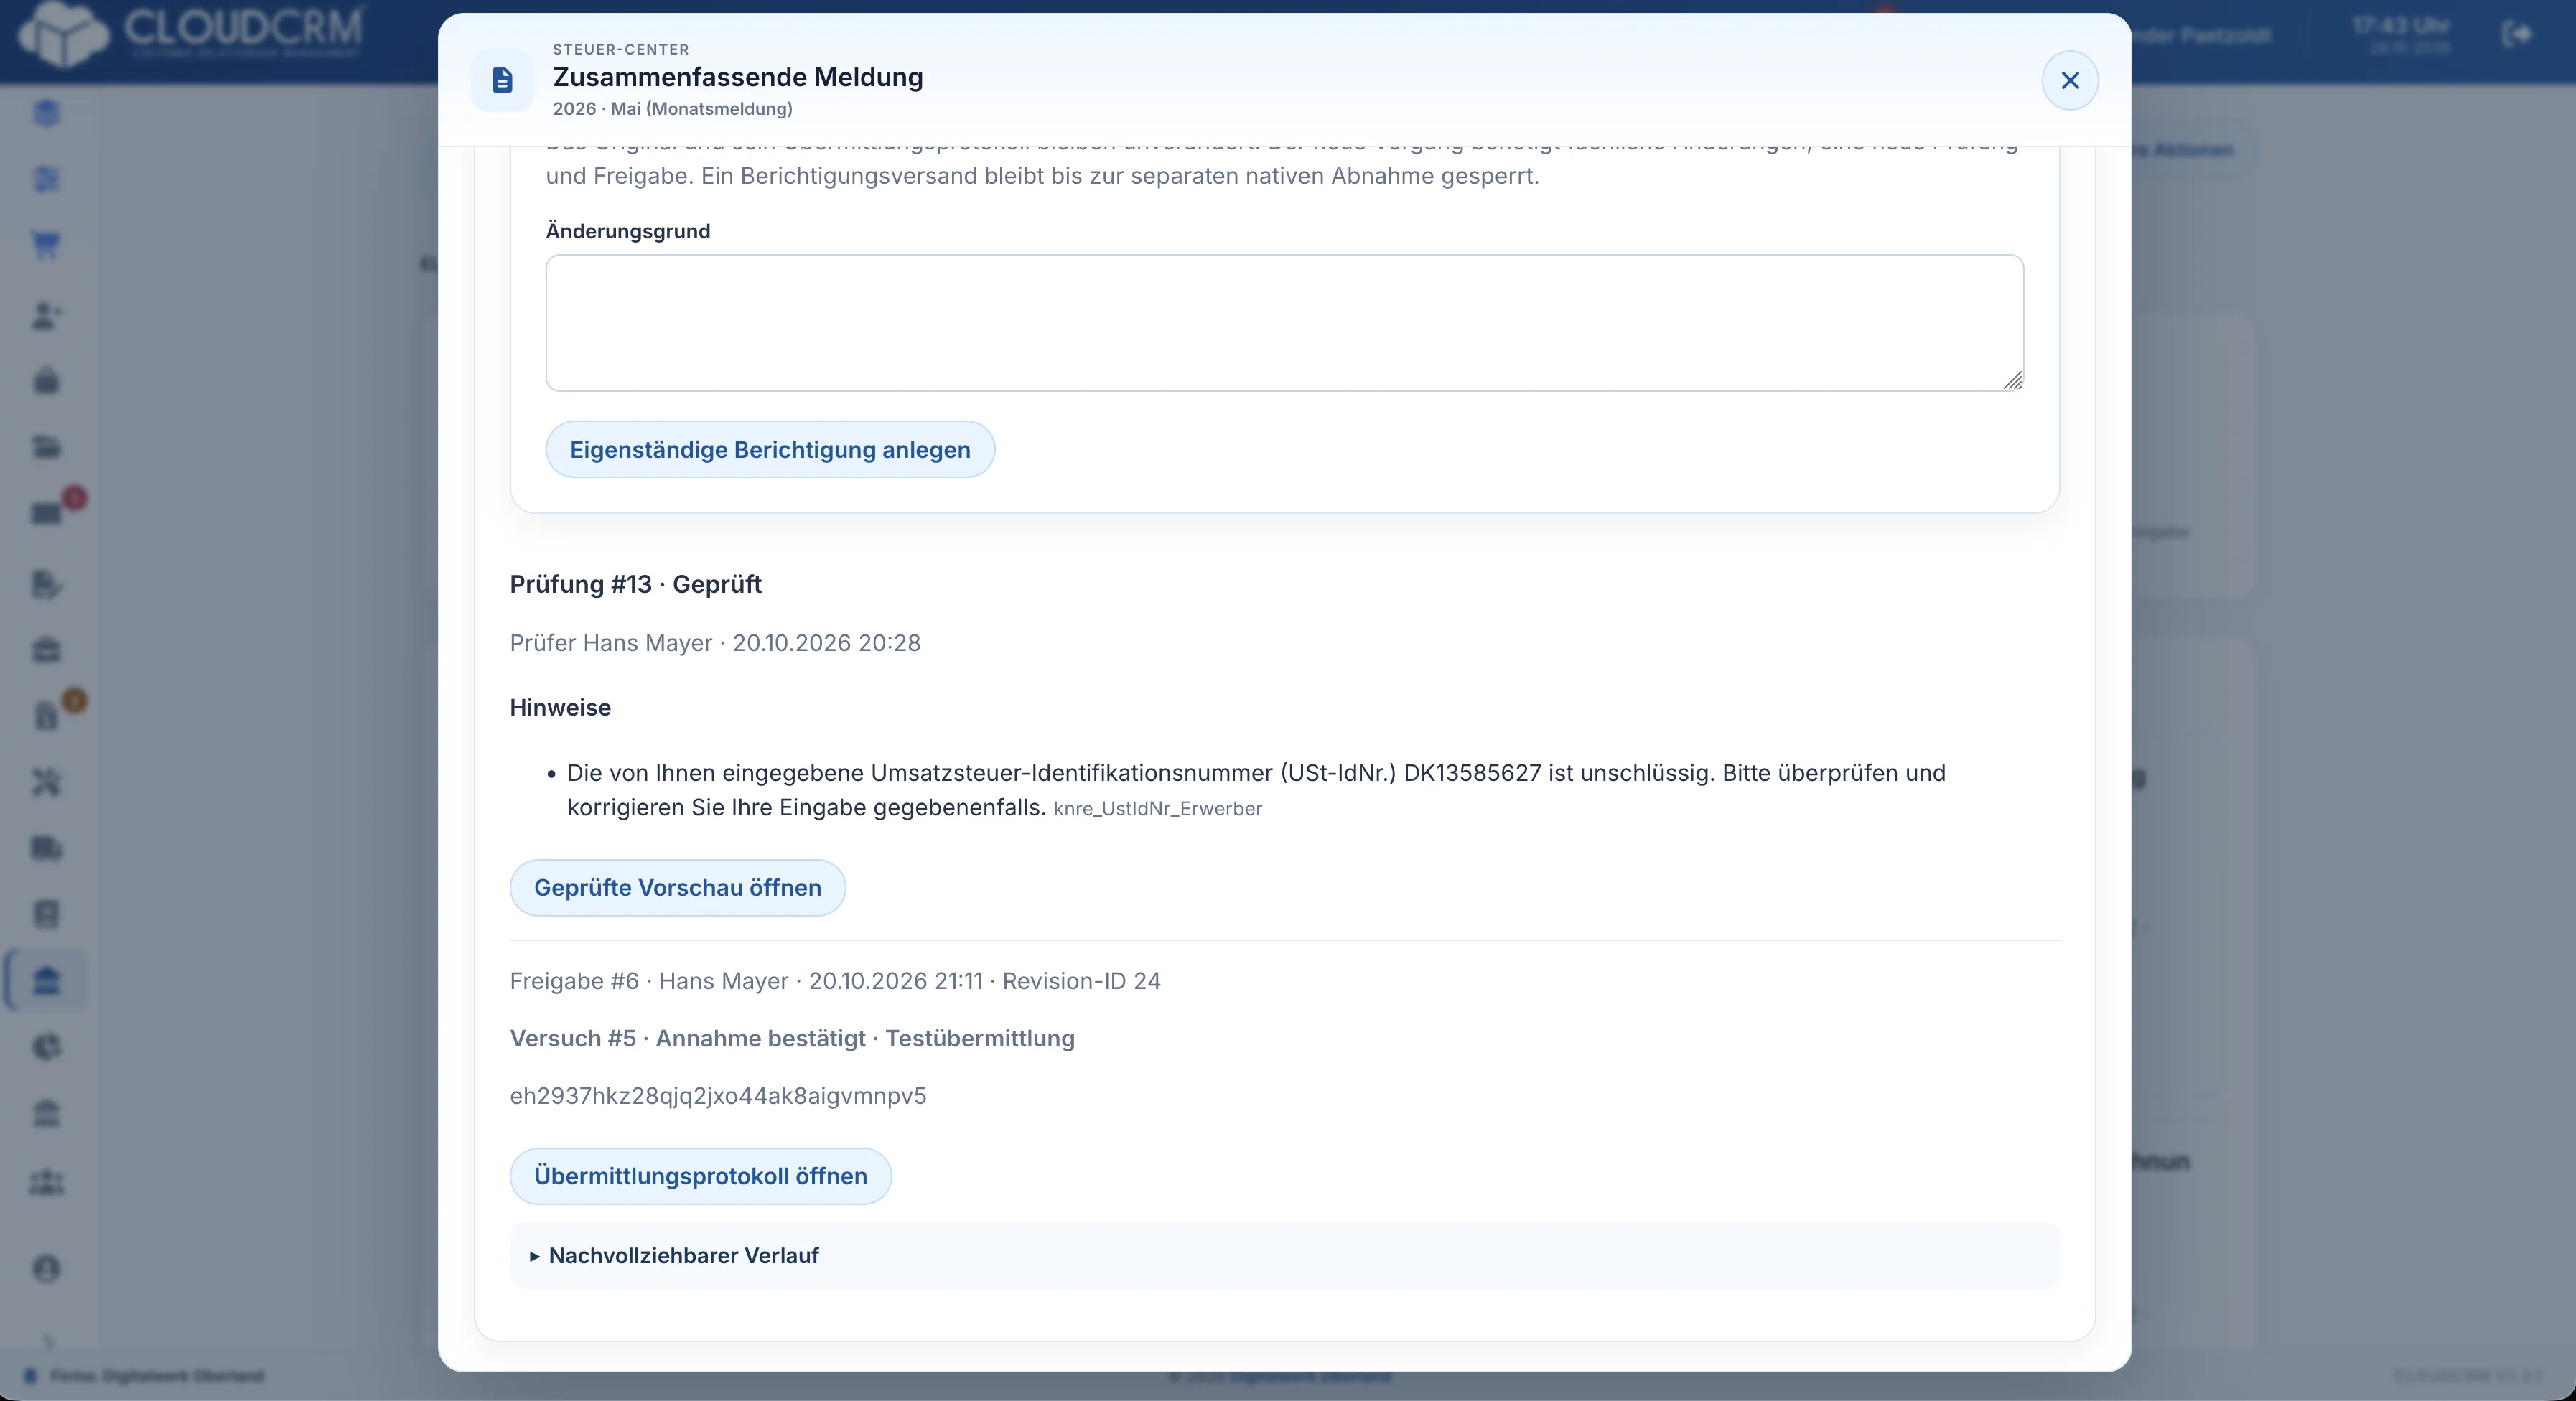Open the mail icon with red badge
2576x1401 pixels.
pyautogui.click(x=48, y=512)
